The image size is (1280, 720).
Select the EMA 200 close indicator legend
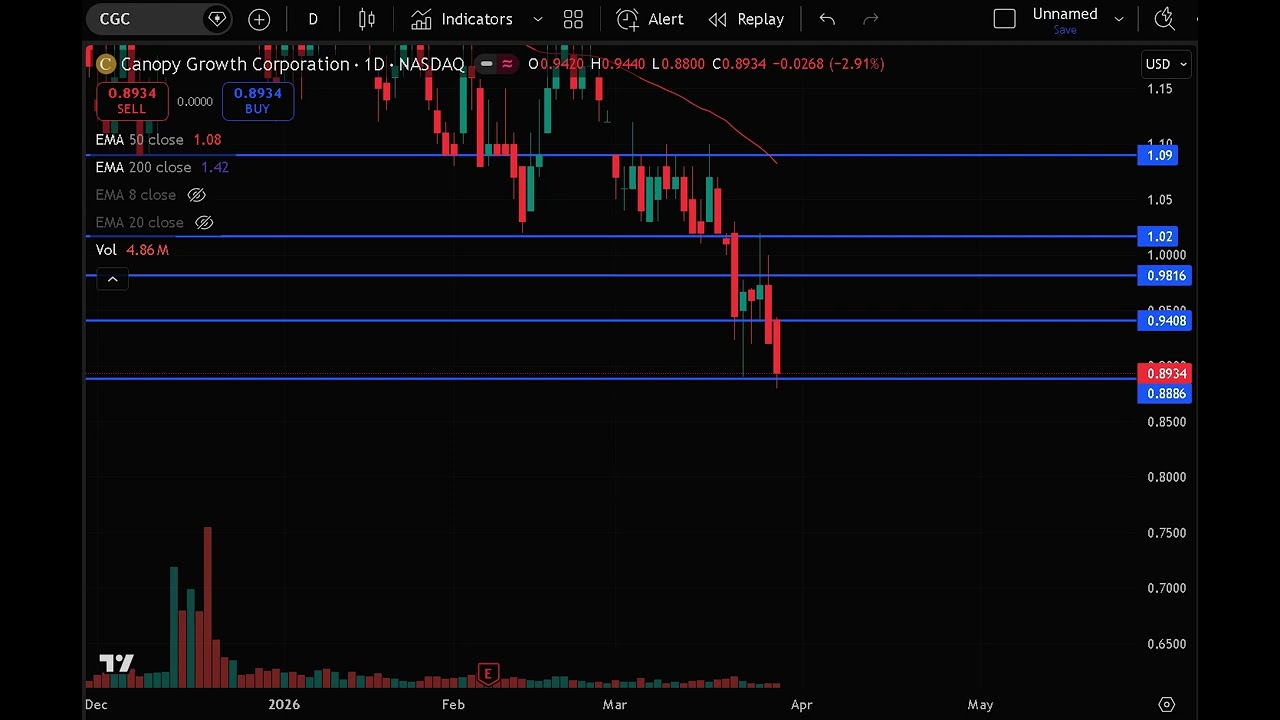point(162,167)
